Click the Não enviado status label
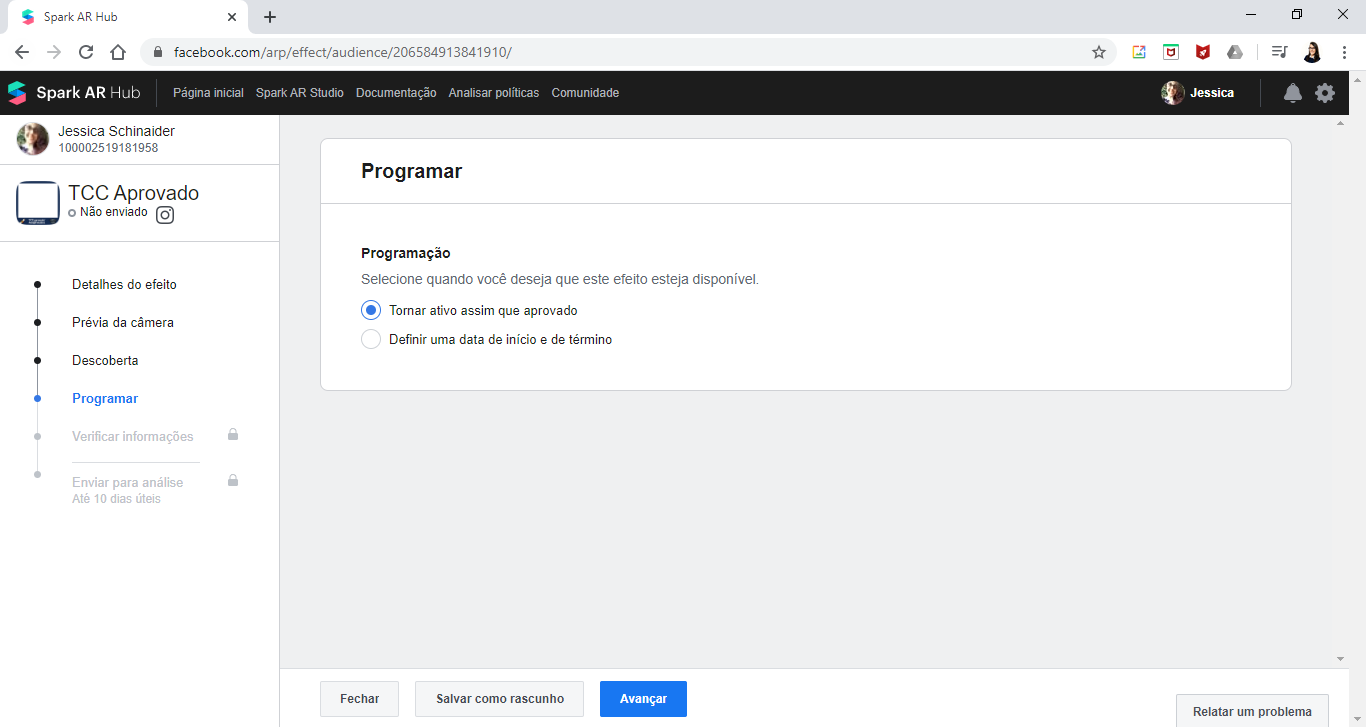This screenshot has height=727, width=1366. pos(113,213)
